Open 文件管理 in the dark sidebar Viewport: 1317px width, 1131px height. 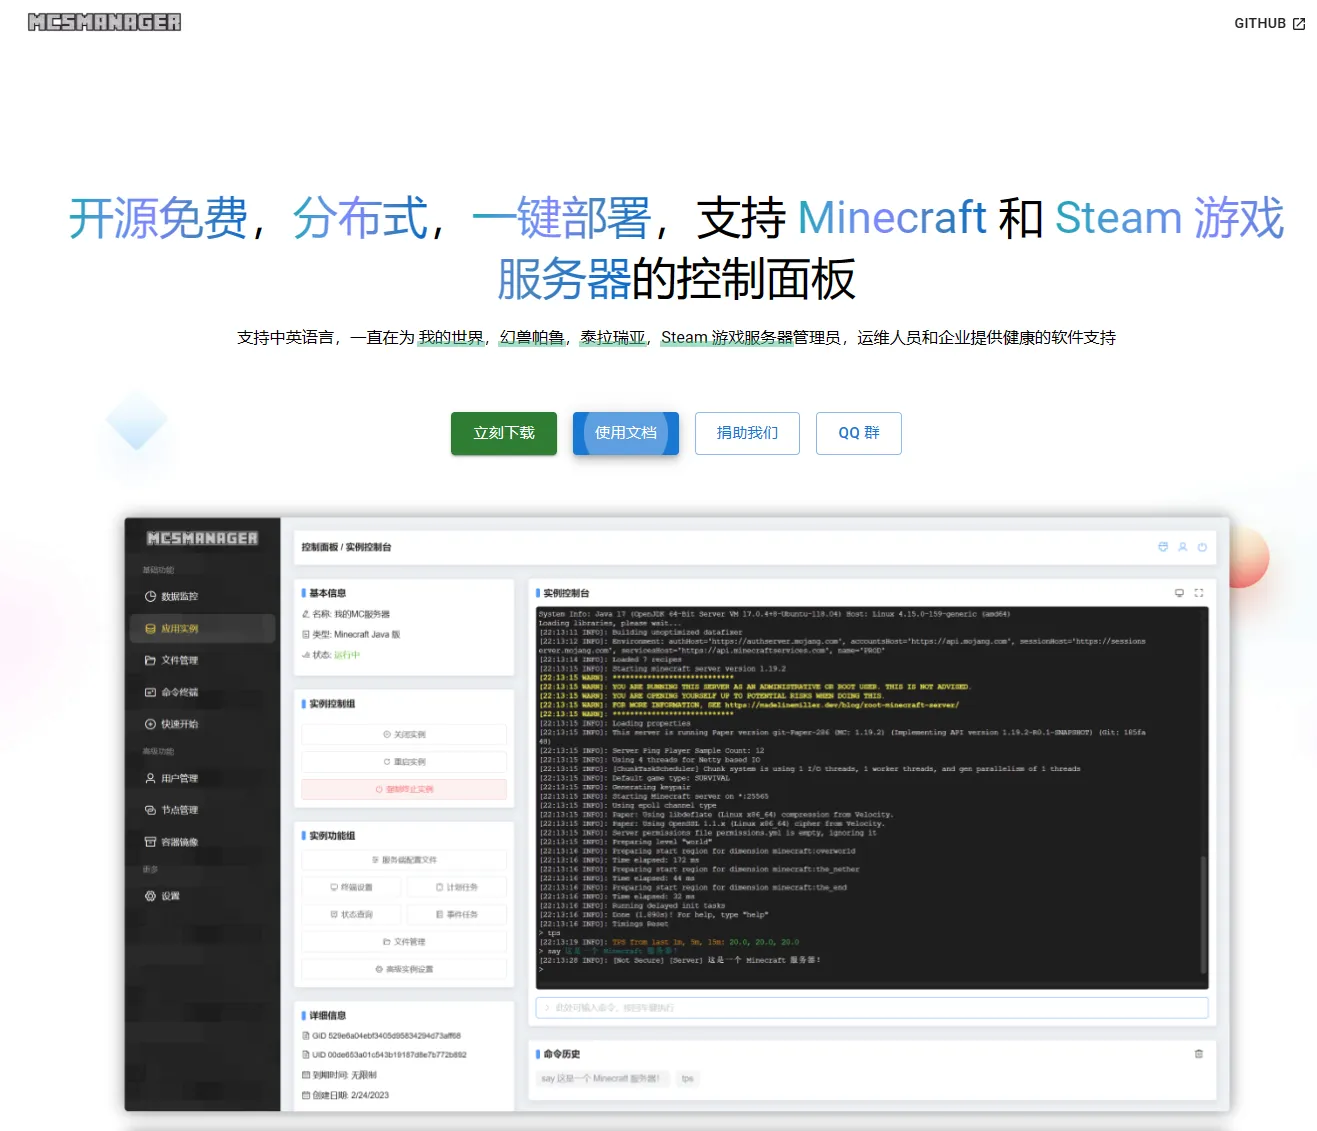point(201,660)
